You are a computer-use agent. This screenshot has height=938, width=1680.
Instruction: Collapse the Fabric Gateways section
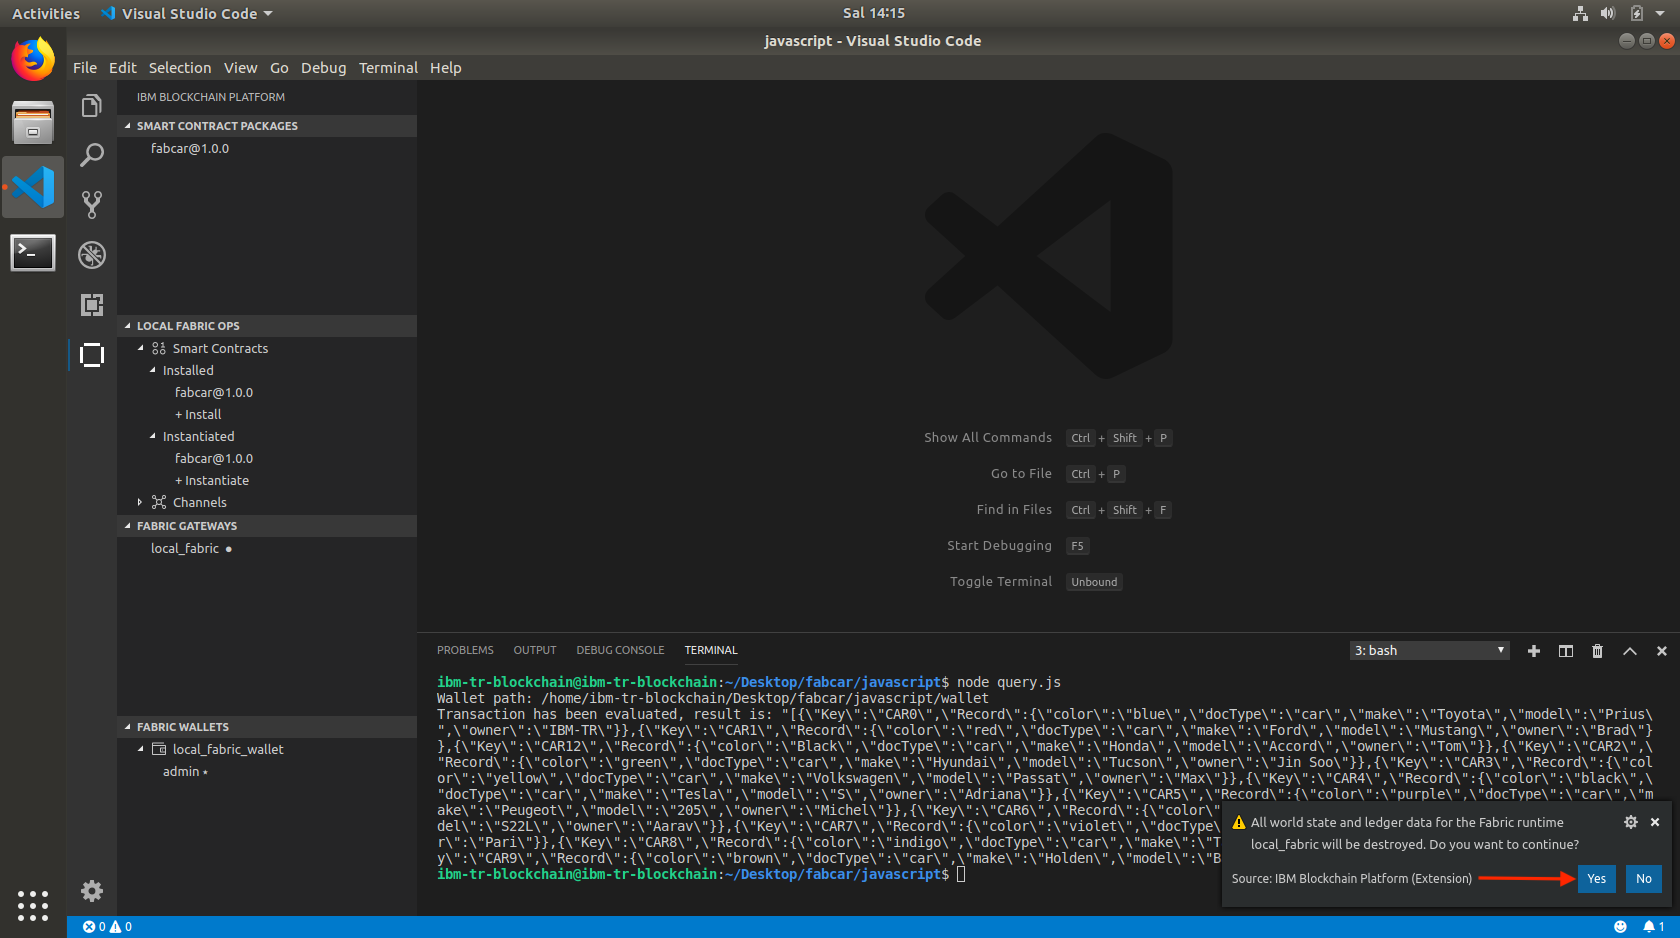tap(267, 526)
